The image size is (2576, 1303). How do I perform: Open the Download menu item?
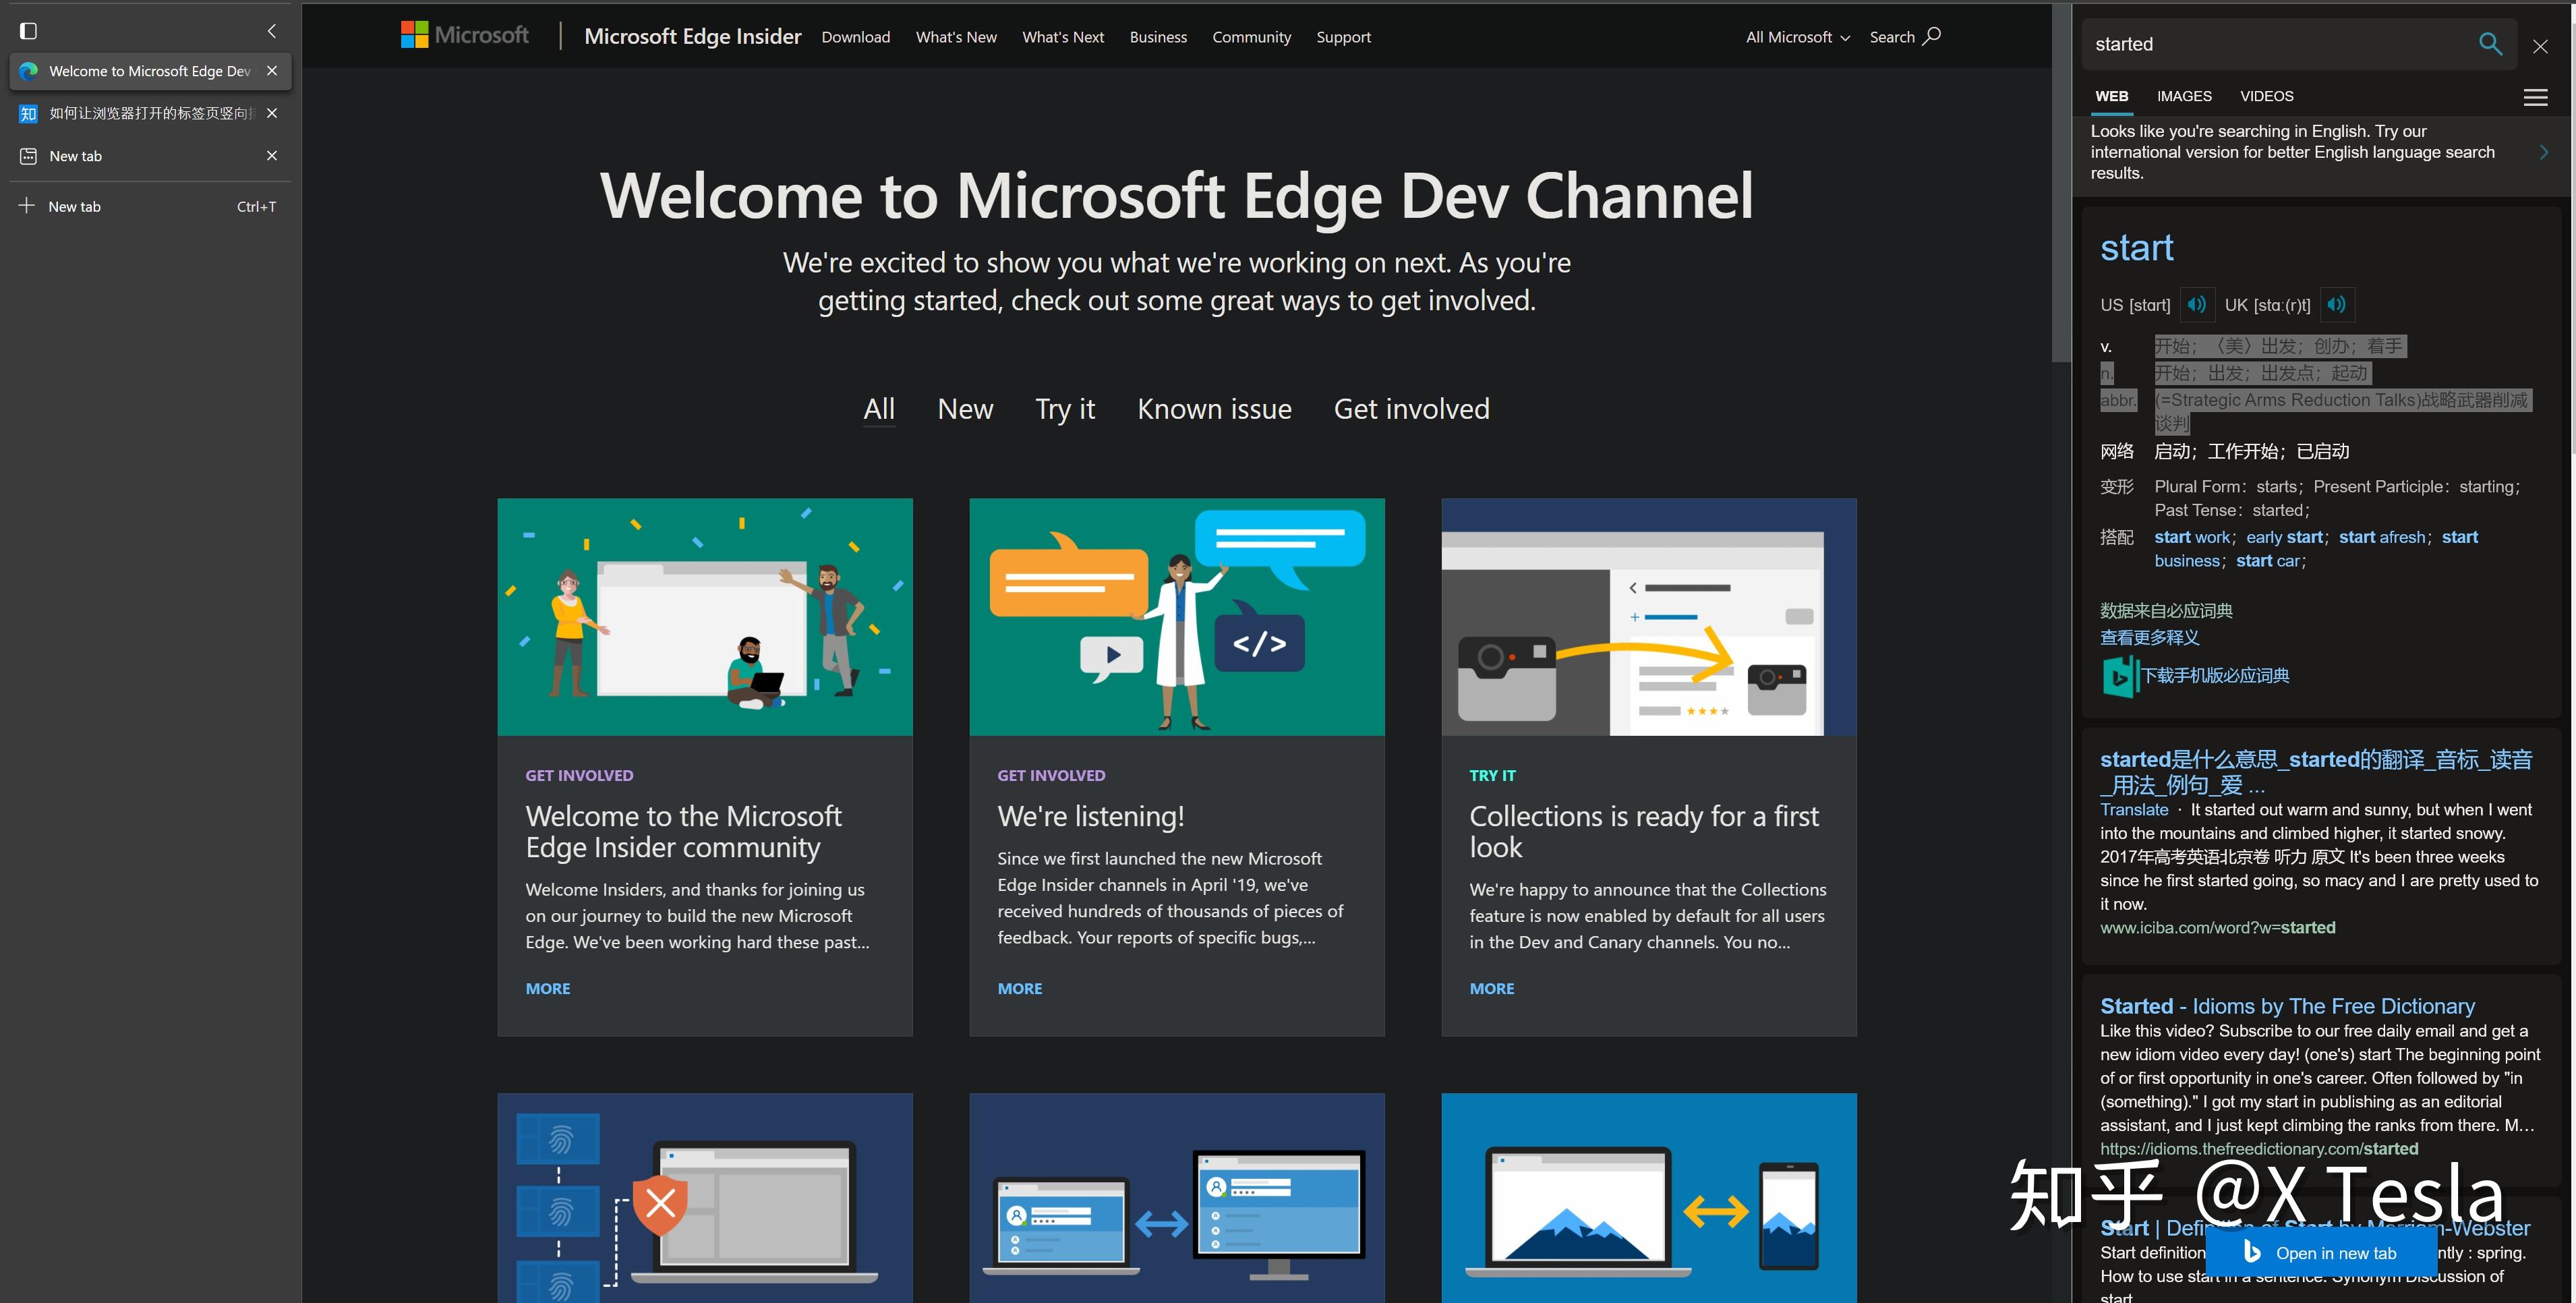click(856, 37)
